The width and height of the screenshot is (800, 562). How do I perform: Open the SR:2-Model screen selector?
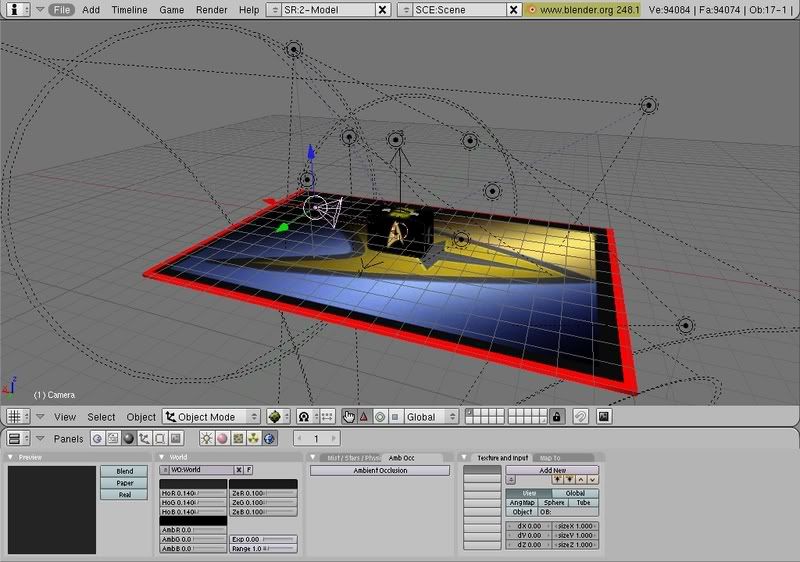[x=274, y=10]
